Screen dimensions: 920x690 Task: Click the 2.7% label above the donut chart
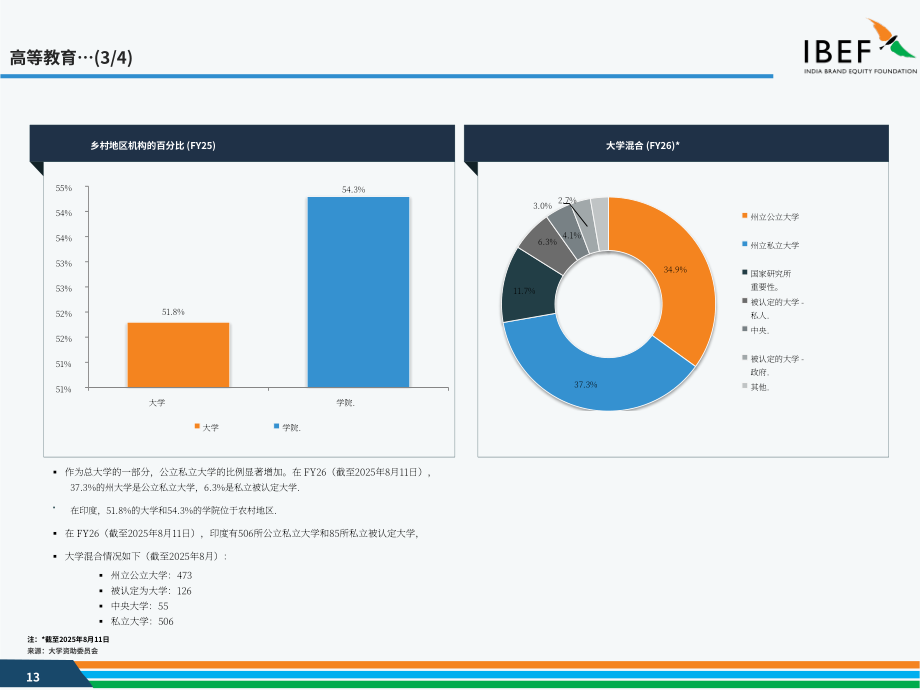pyautogui.click(x=567, y=200)
